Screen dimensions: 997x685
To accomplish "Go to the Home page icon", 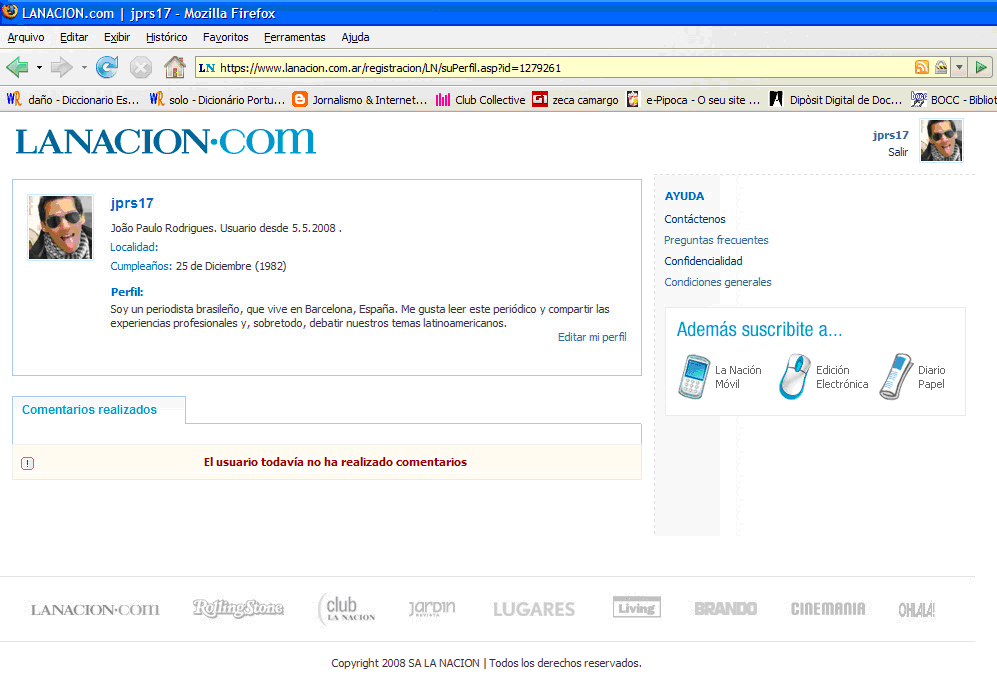I will click(x=175, y=67).
